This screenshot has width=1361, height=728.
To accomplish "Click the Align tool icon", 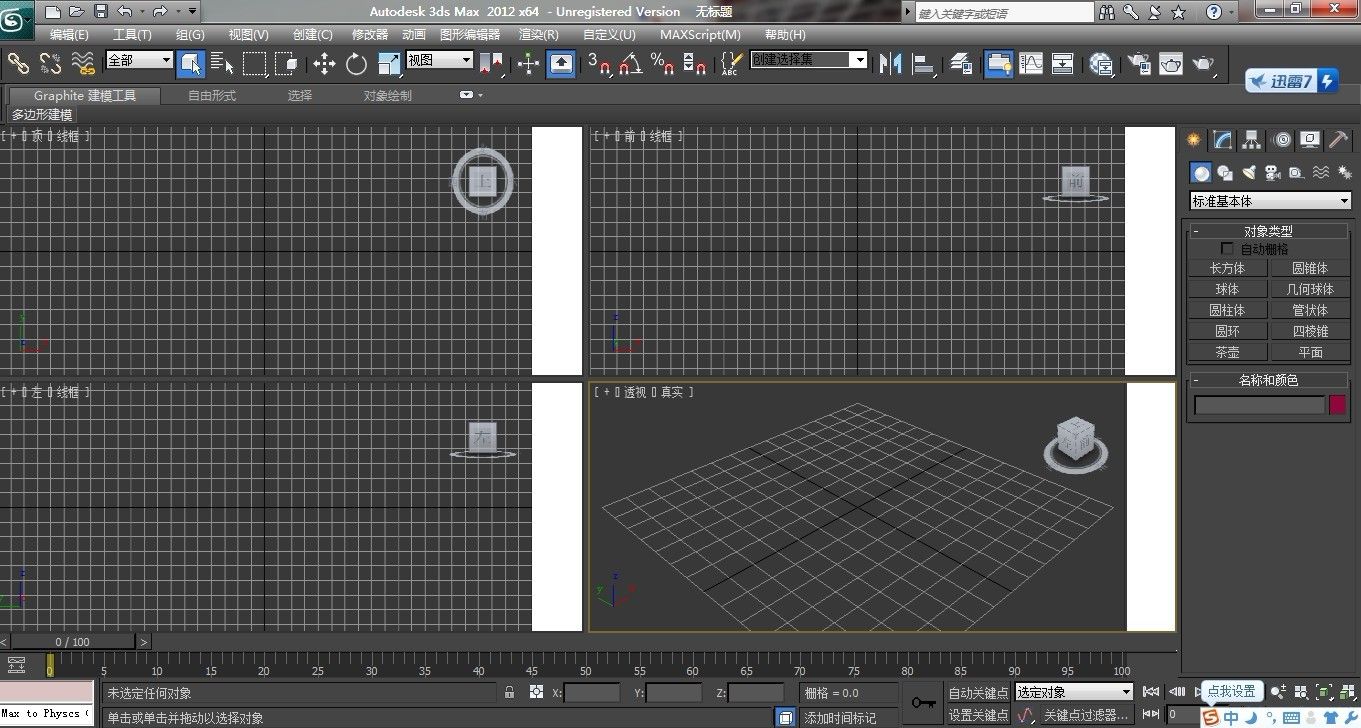I will click(x=923, y=63).
